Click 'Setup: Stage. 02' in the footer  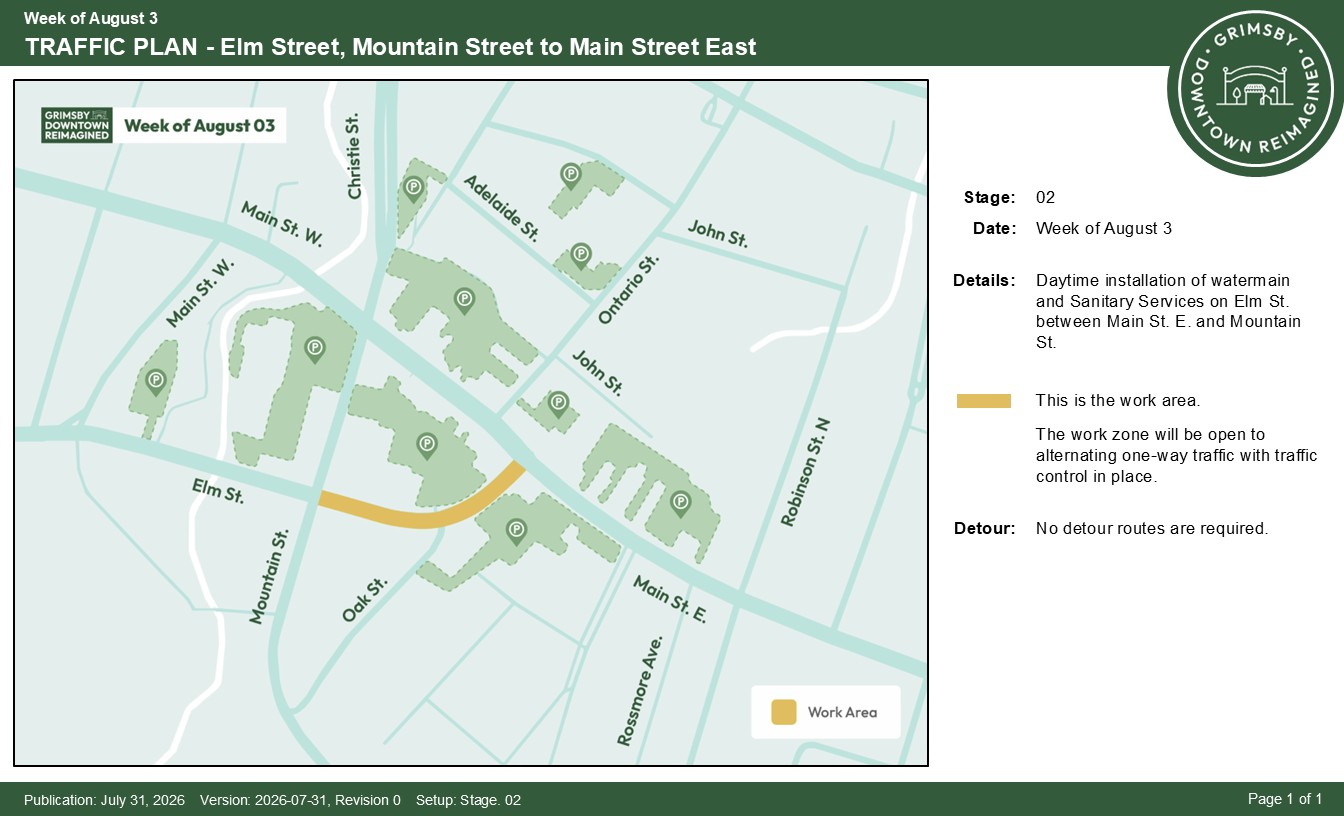468,800
